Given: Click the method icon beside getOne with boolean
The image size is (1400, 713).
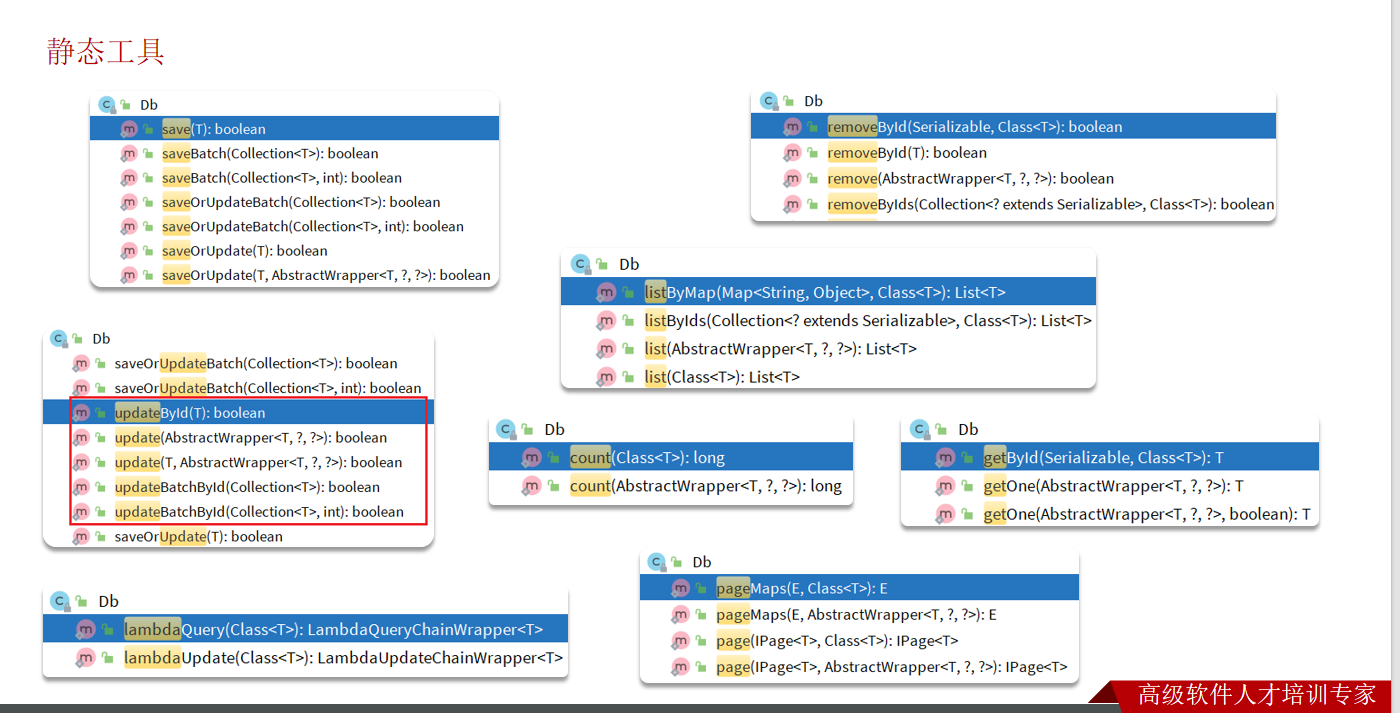Looking at the screenshot, I should click(x=945, y=514).
